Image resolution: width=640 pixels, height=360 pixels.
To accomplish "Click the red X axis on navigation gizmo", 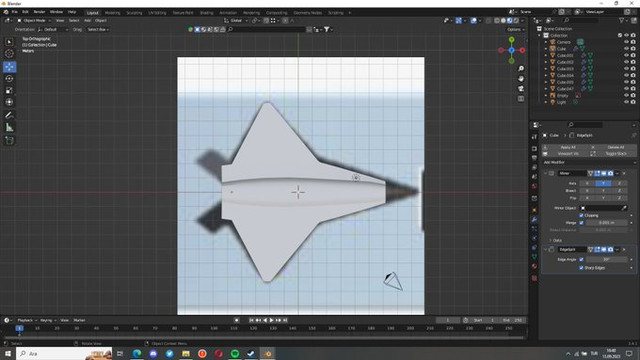I will 522,50.
